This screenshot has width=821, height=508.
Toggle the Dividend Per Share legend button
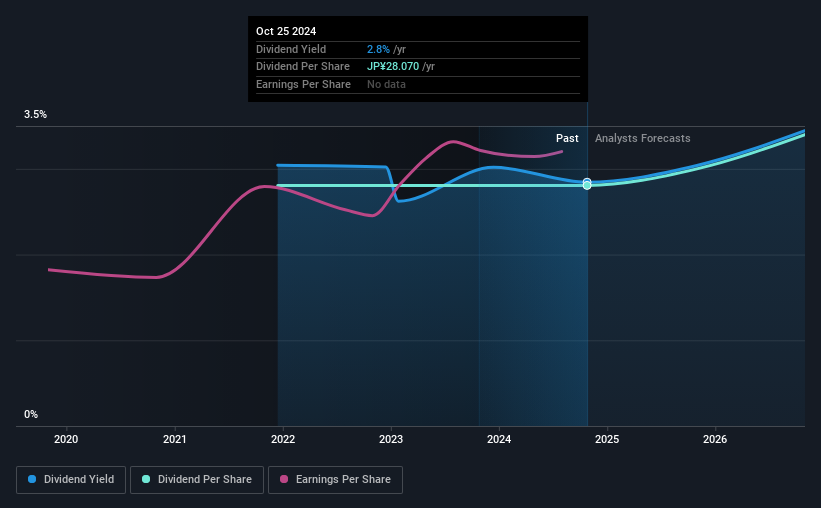[197, 480]
